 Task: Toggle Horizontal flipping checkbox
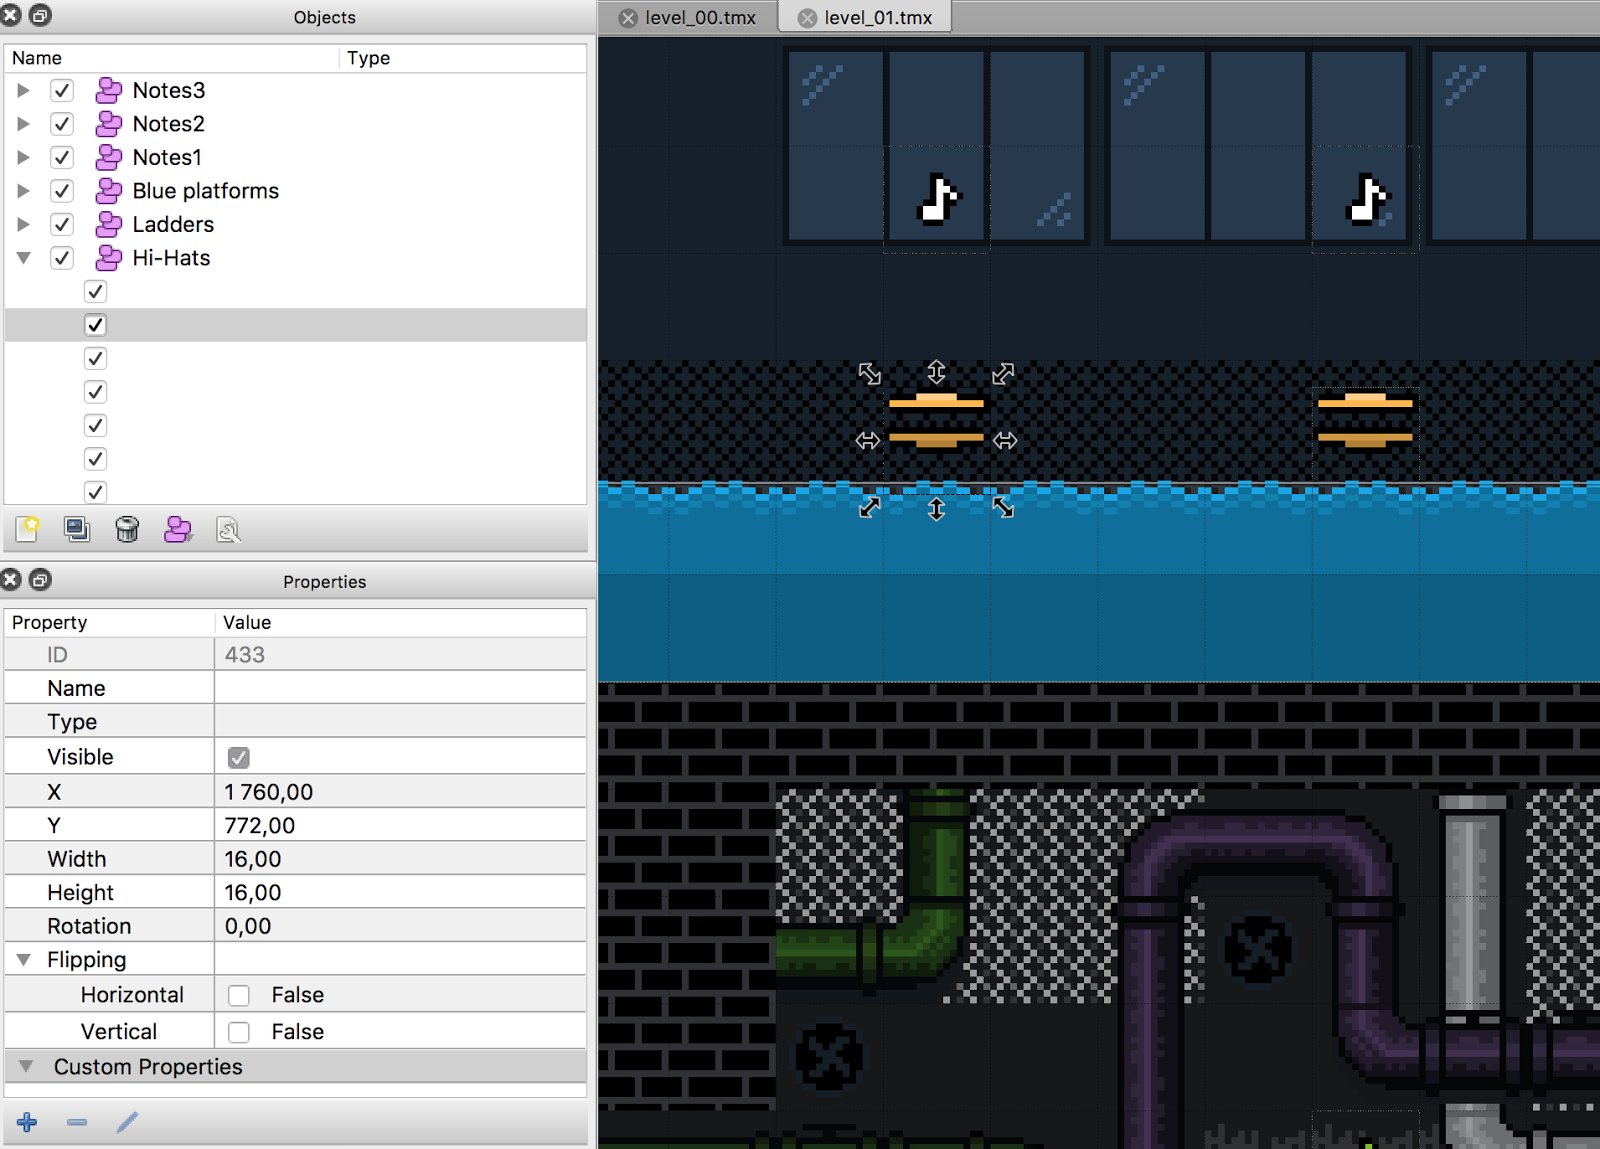click(x=238, y=995)
